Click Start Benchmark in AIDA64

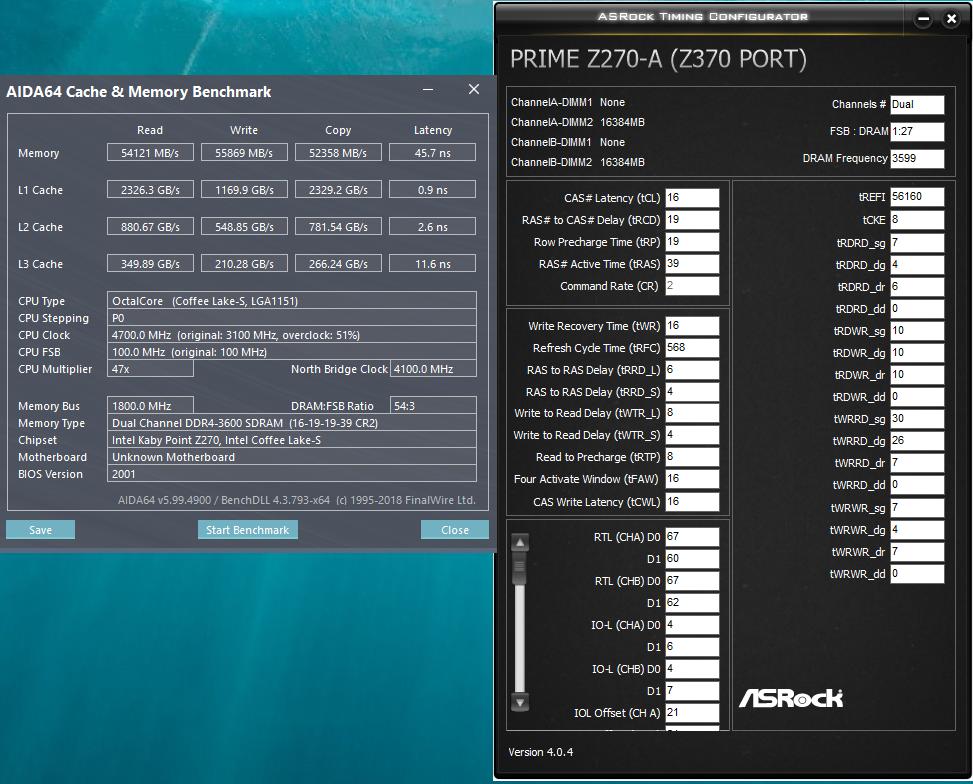tap(248, 529)
